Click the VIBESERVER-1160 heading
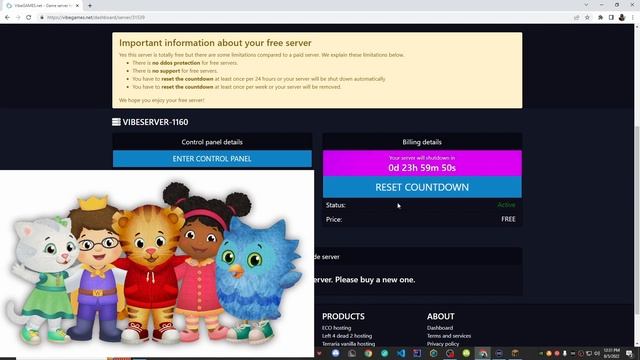Image resolution: width=640 pixels, height=360 pixels. 155,122
